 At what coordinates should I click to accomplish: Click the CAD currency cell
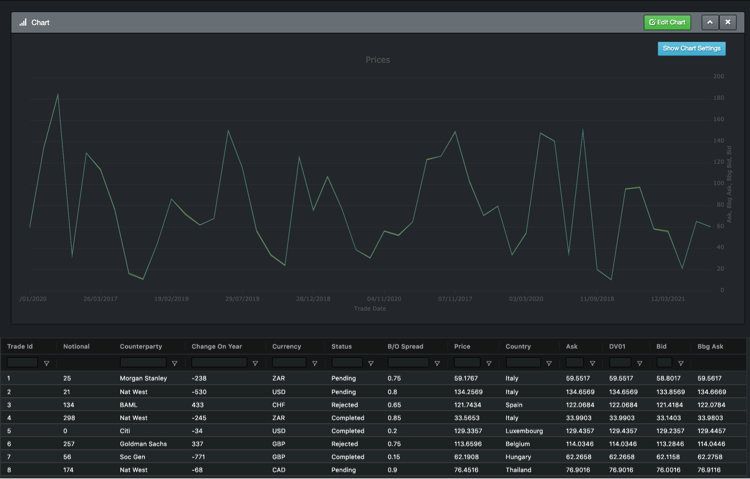point(279,470)
